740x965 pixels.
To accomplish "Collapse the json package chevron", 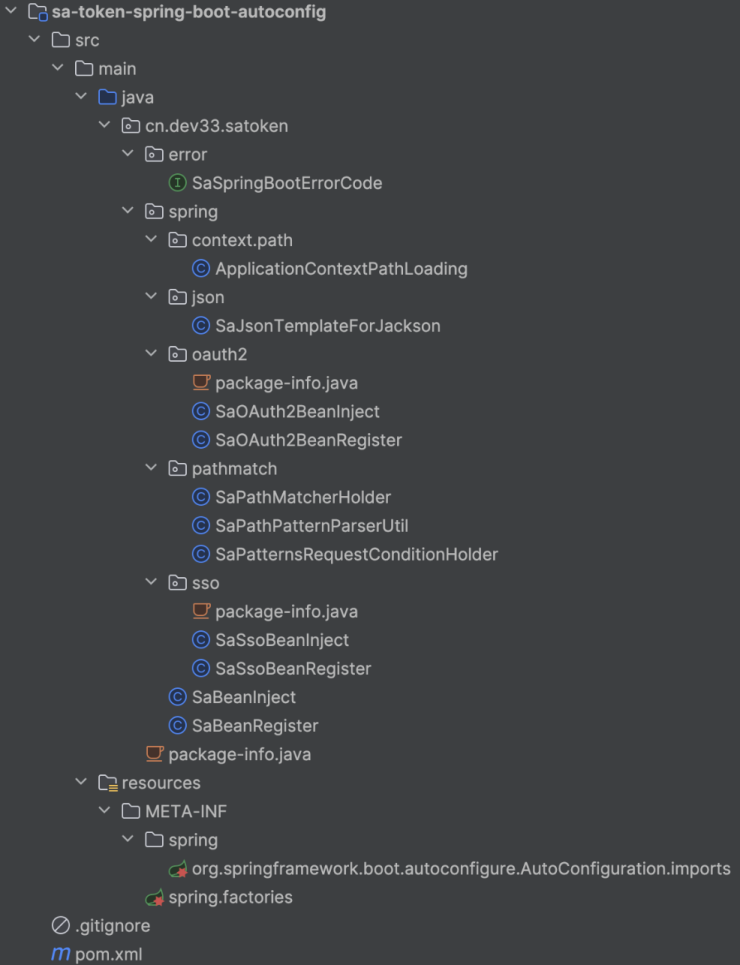I will pos(151,296).
